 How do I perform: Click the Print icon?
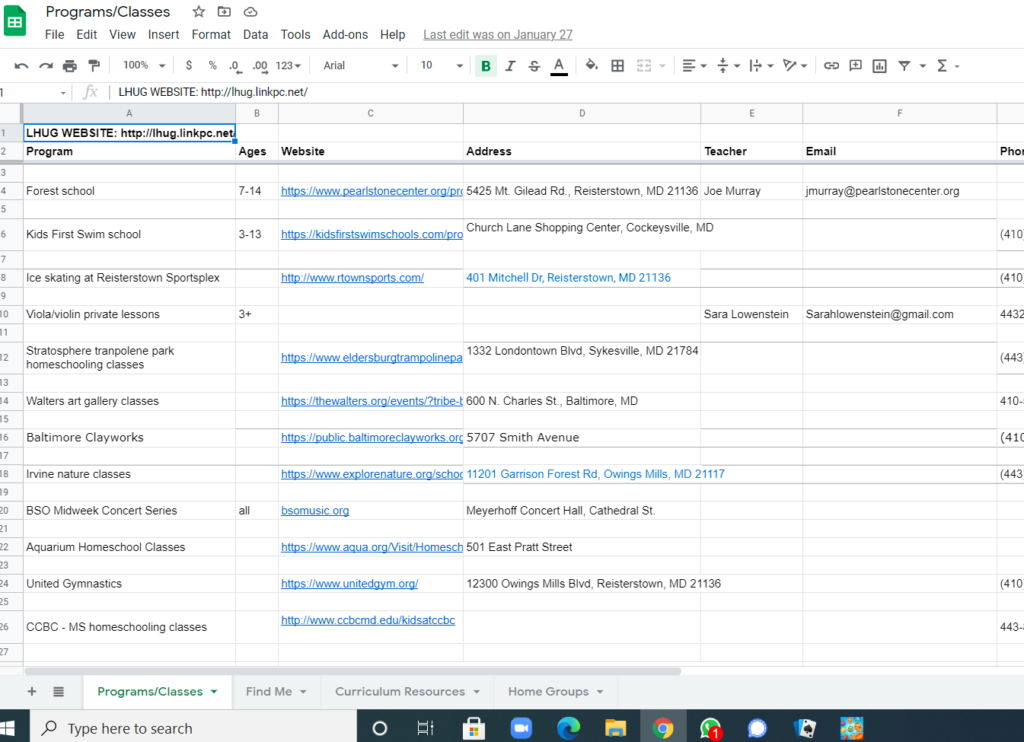coord(70,65)
